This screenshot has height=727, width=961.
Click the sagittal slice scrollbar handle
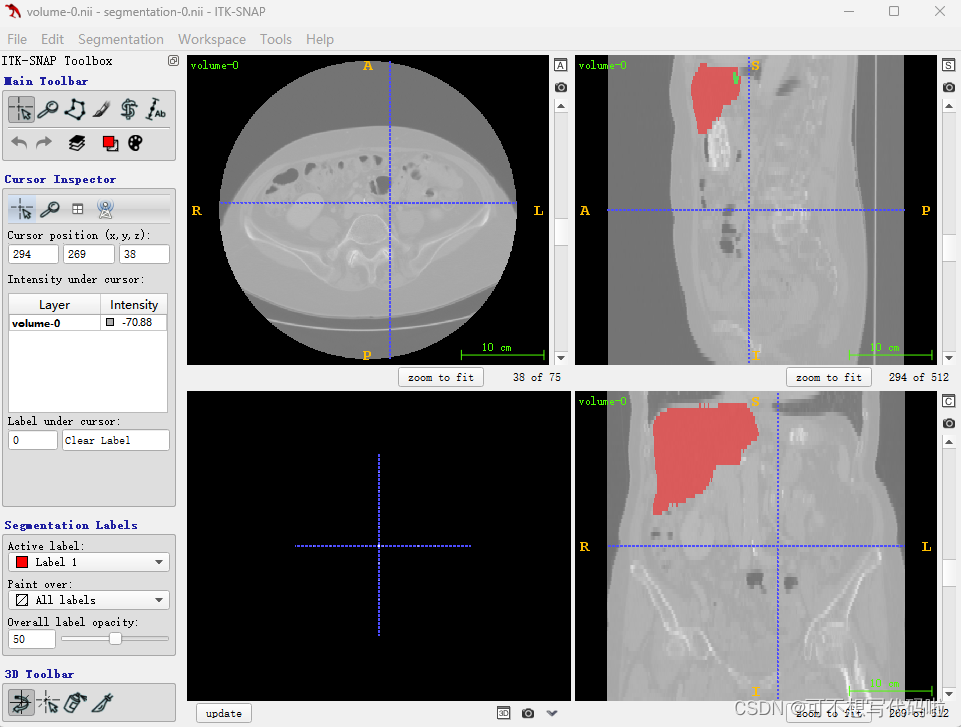949,248
